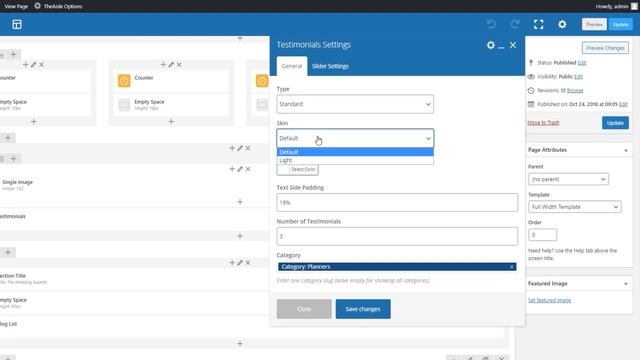Click X icon directly above Section Title element
640x360 pixels.
tap(248, 262)
